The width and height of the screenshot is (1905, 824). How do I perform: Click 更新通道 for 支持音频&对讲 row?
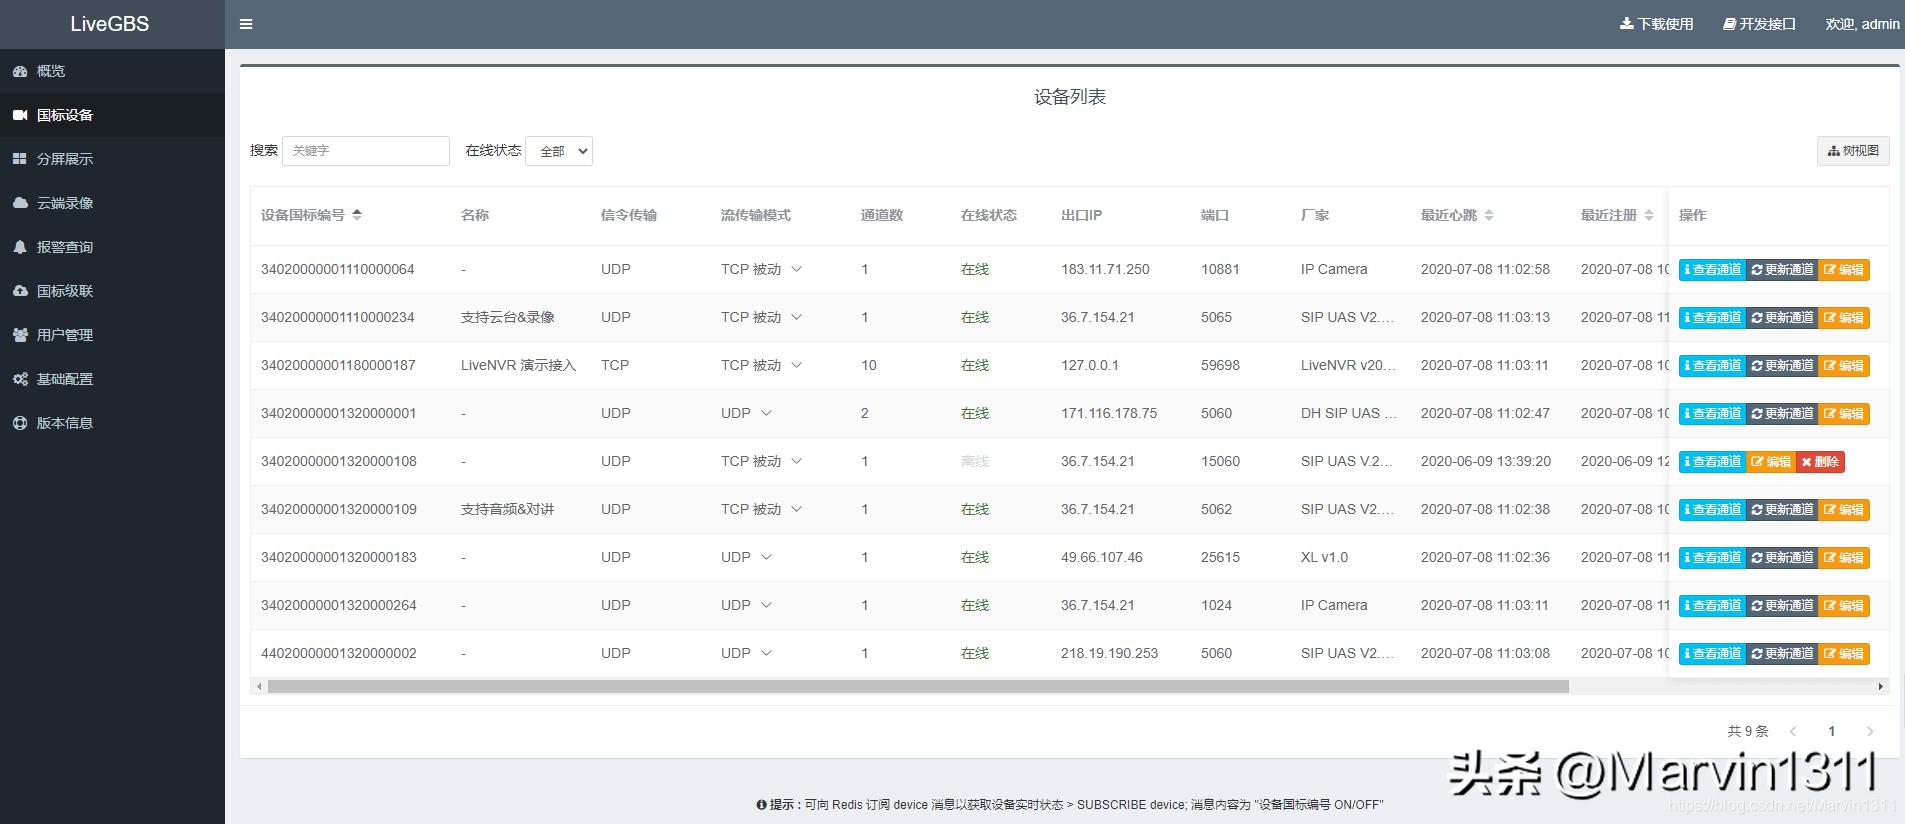click(x=1782, y=509)
